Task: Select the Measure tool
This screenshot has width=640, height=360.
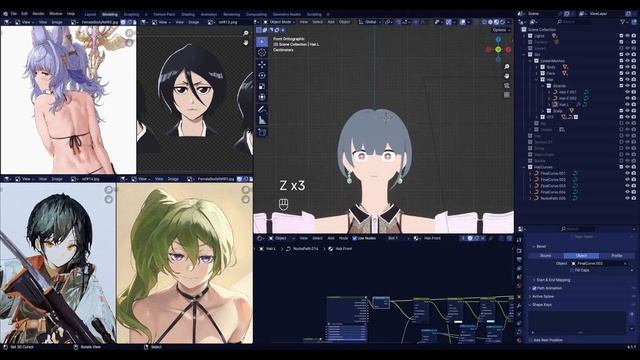Action: (262, 120)
